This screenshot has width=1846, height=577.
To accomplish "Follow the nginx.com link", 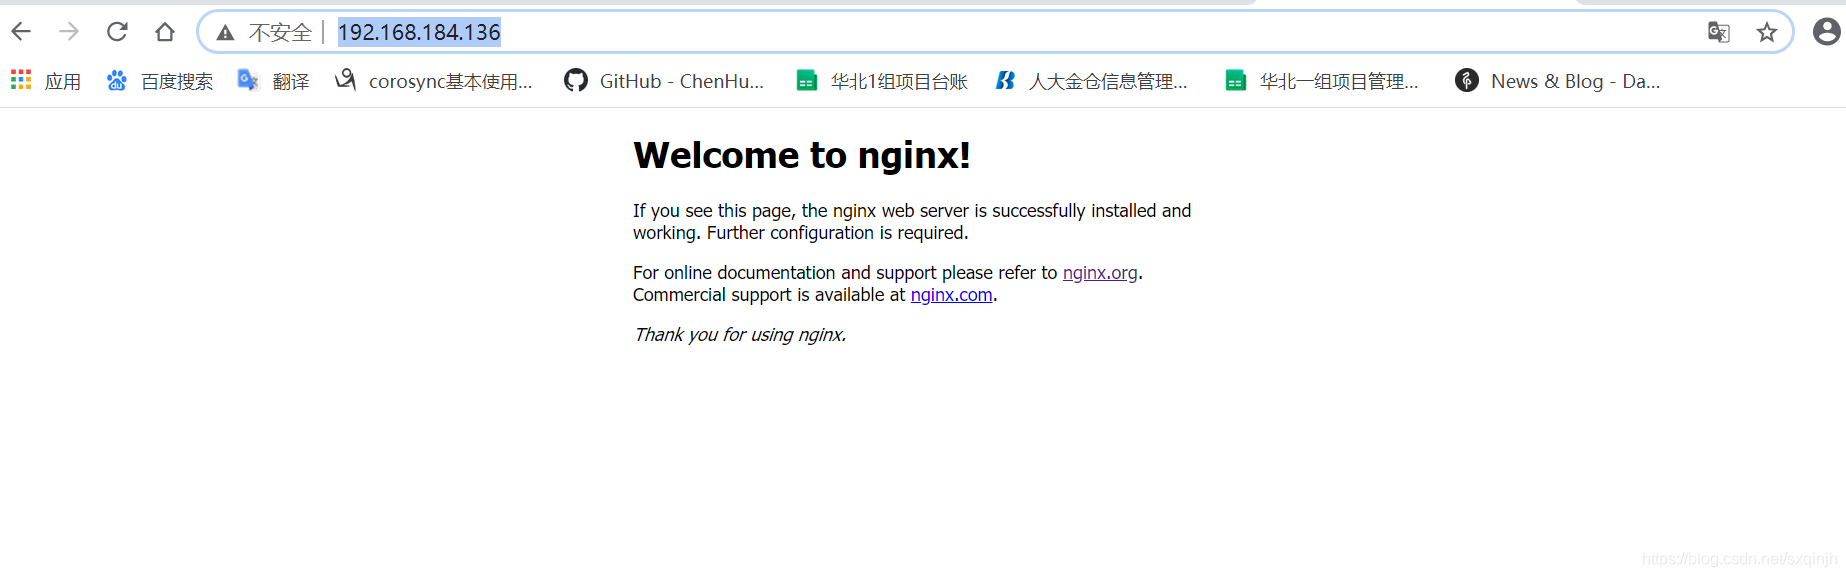I will pyautogui.click(x=951, y=295).
